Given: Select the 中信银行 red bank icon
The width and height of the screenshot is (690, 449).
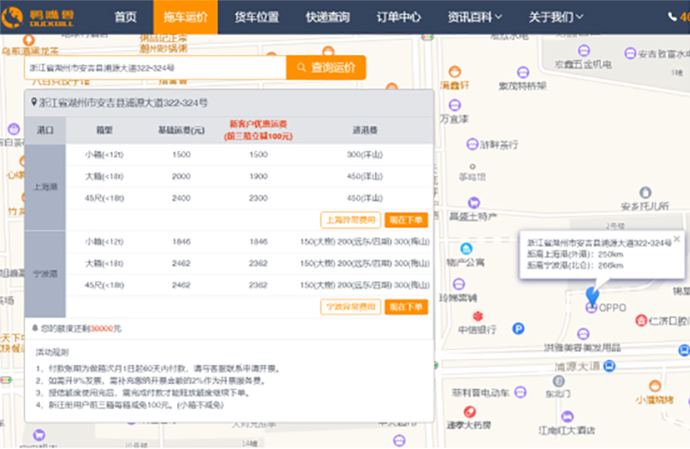Looking at the screenshot, I should tap(478, 316).
